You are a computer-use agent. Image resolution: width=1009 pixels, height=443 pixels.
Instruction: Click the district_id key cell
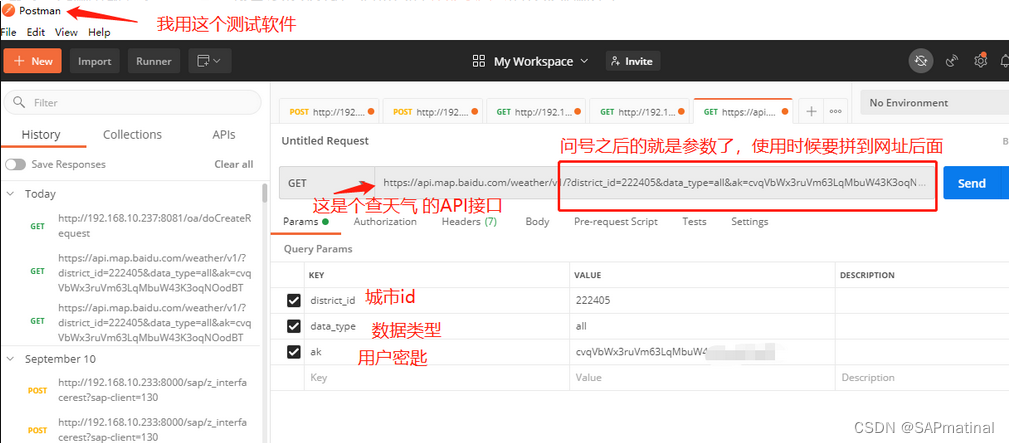point(436,300)
